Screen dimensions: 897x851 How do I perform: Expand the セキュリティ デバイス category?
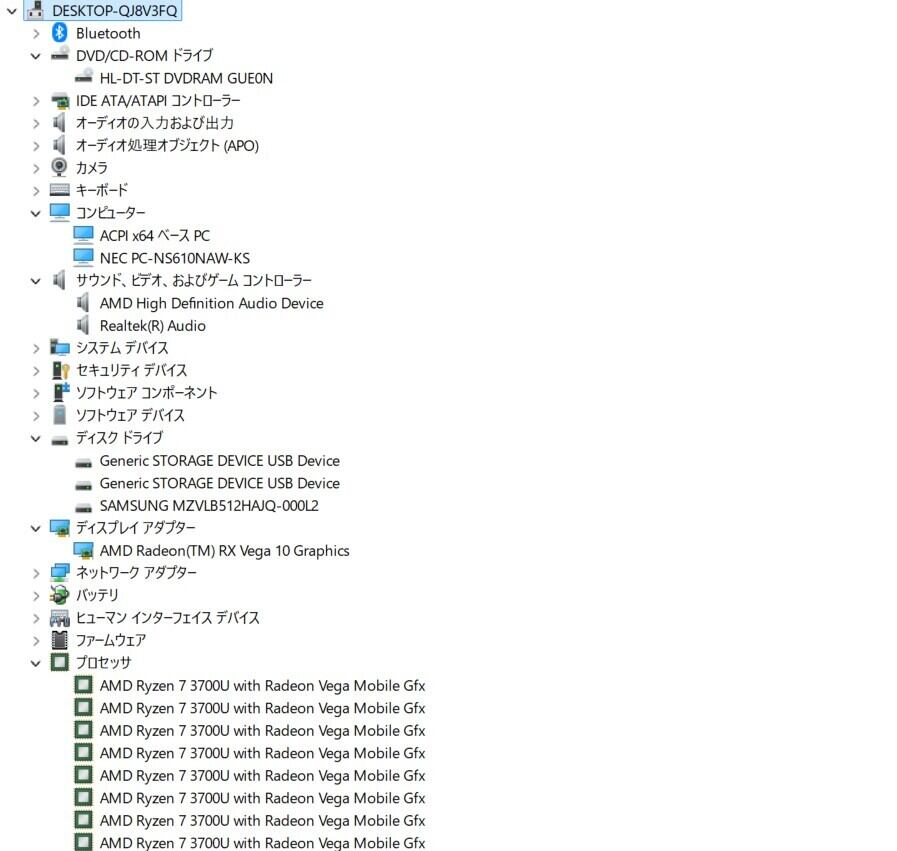(36, 371)
